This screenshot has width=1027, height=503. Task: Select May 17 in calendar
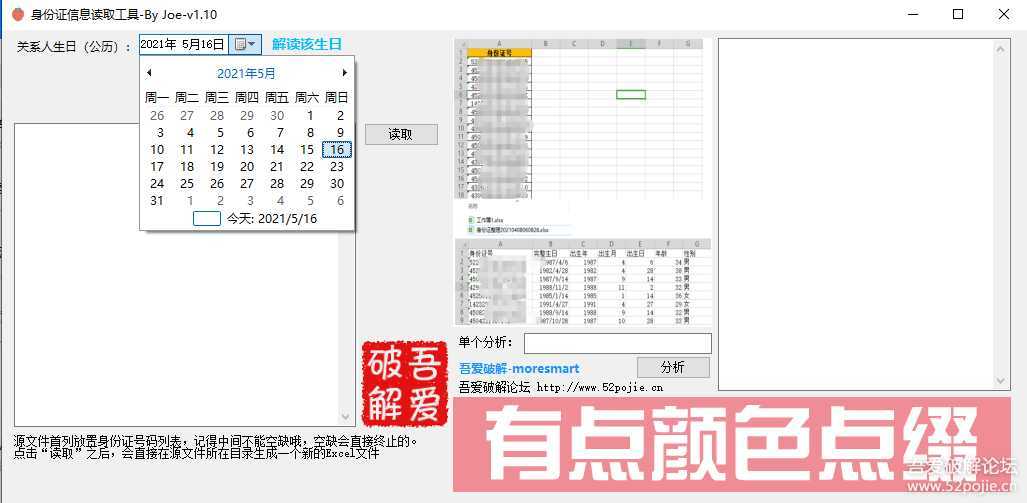pyautogui.click(x=157, y=166)
